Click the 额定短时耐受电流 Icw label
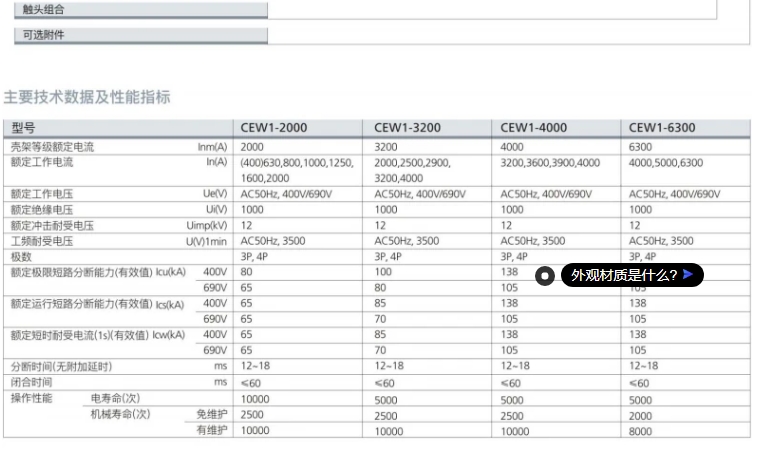The image size is (758, 452). pos(98,335)
